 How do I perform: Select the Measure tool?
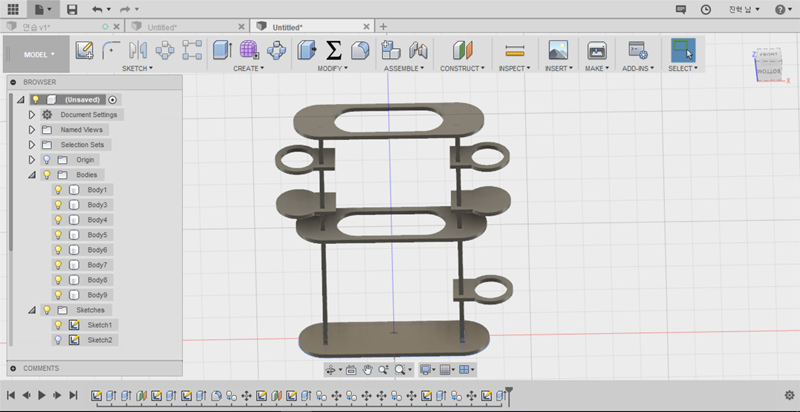515,50
